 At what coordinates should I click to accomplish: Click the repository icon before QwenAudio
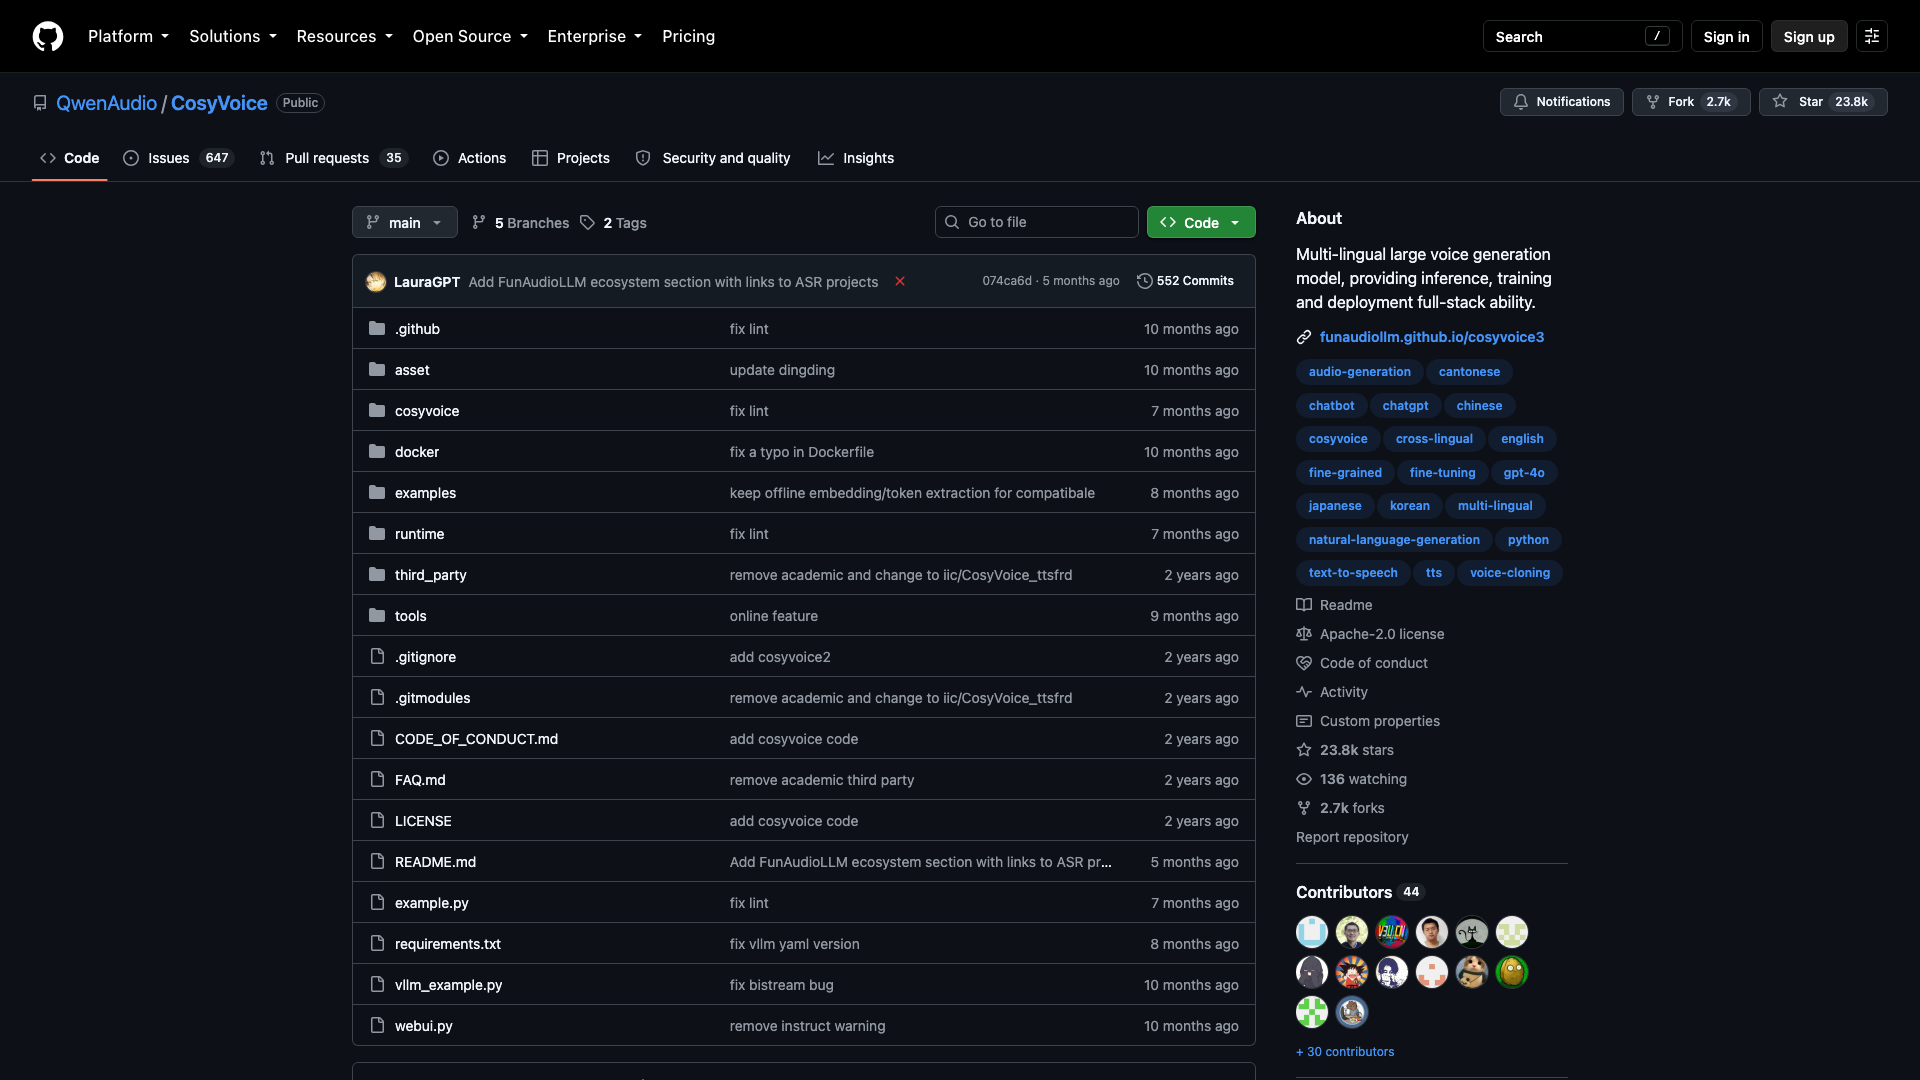40,103
